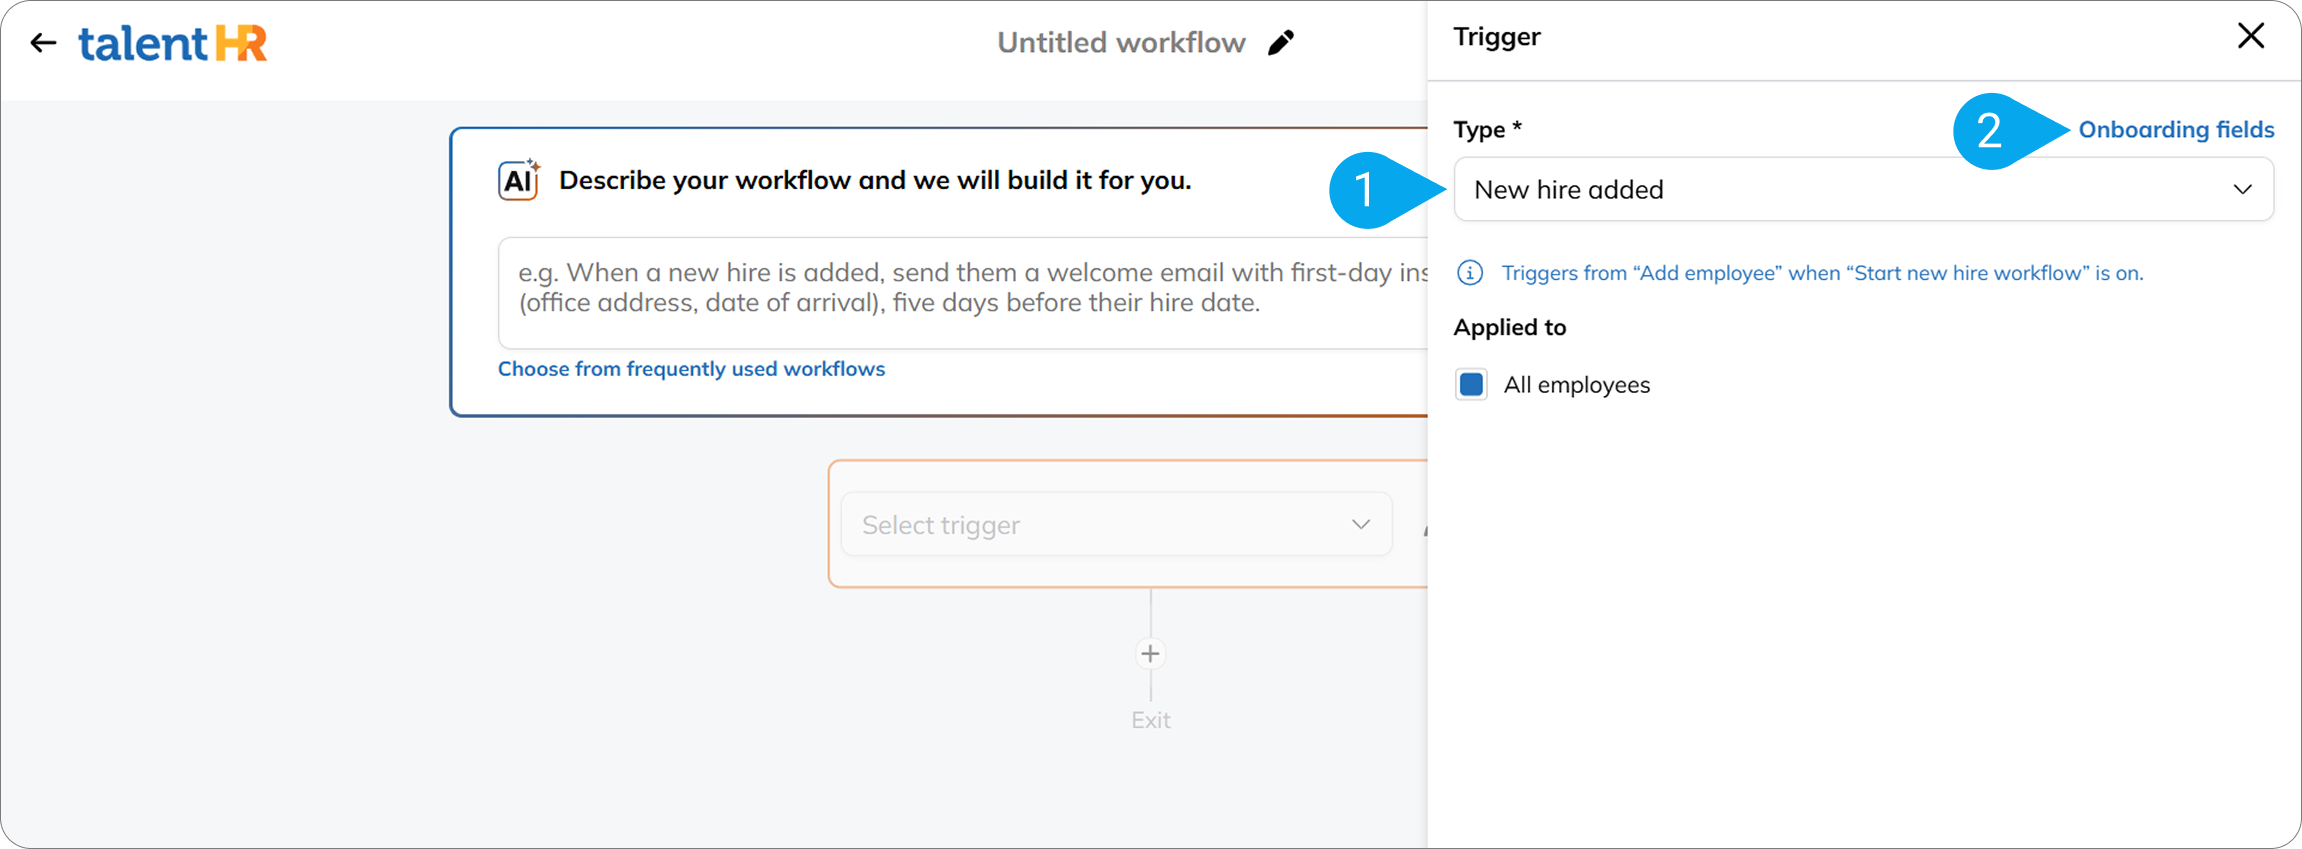
Task: Open the Type dropdown showing New hire added
Action: (1863, 189)
